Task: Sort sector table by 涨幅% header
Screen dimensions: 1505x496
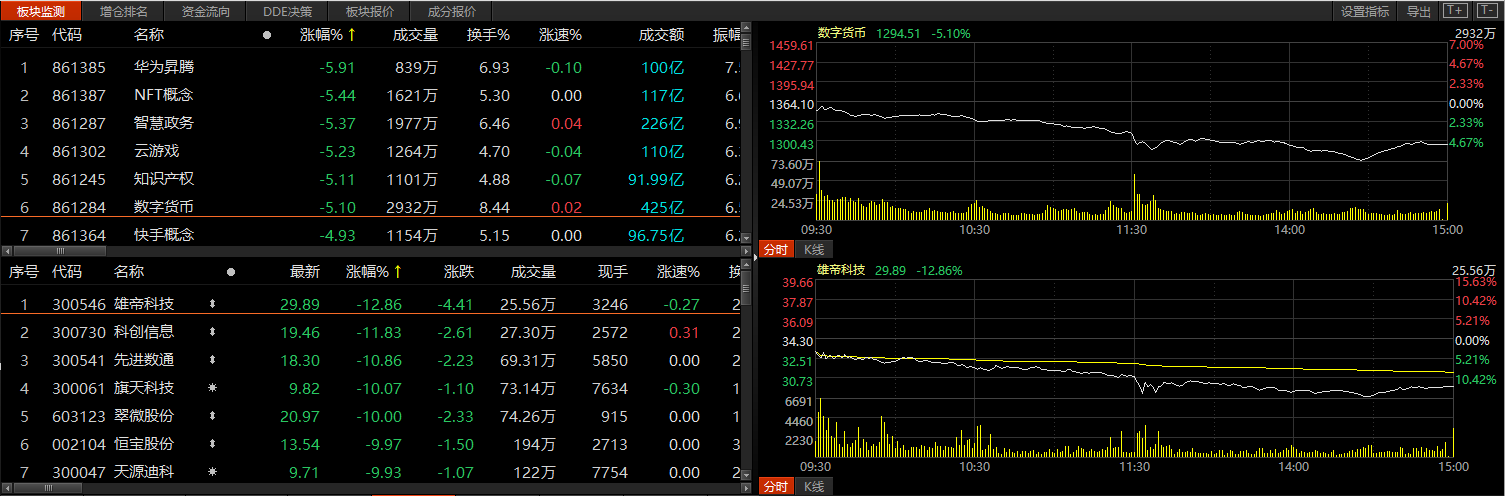Action: (x=328, y=35)
